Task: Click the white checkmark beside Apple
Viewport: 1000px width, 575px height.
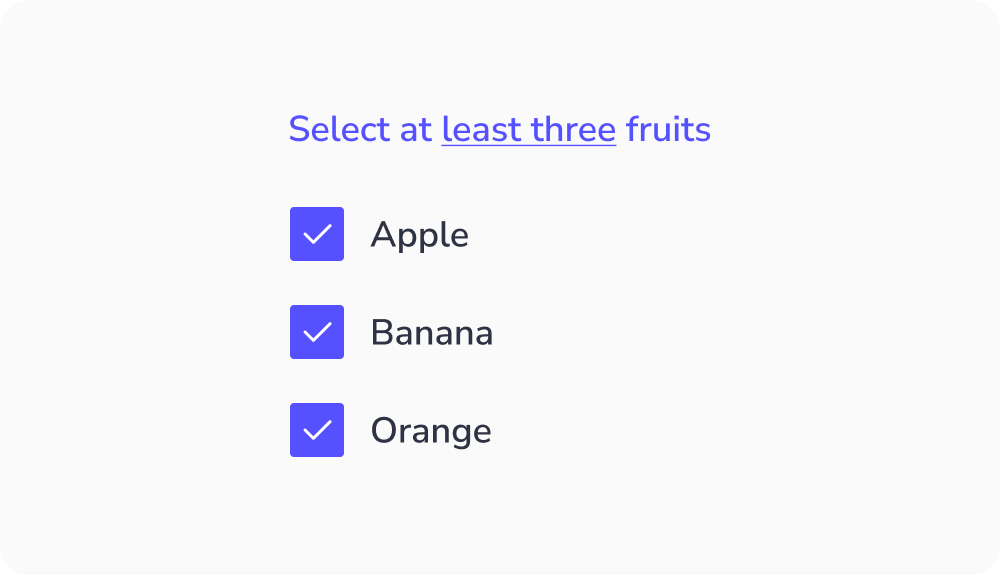Action: coord(317,234)
